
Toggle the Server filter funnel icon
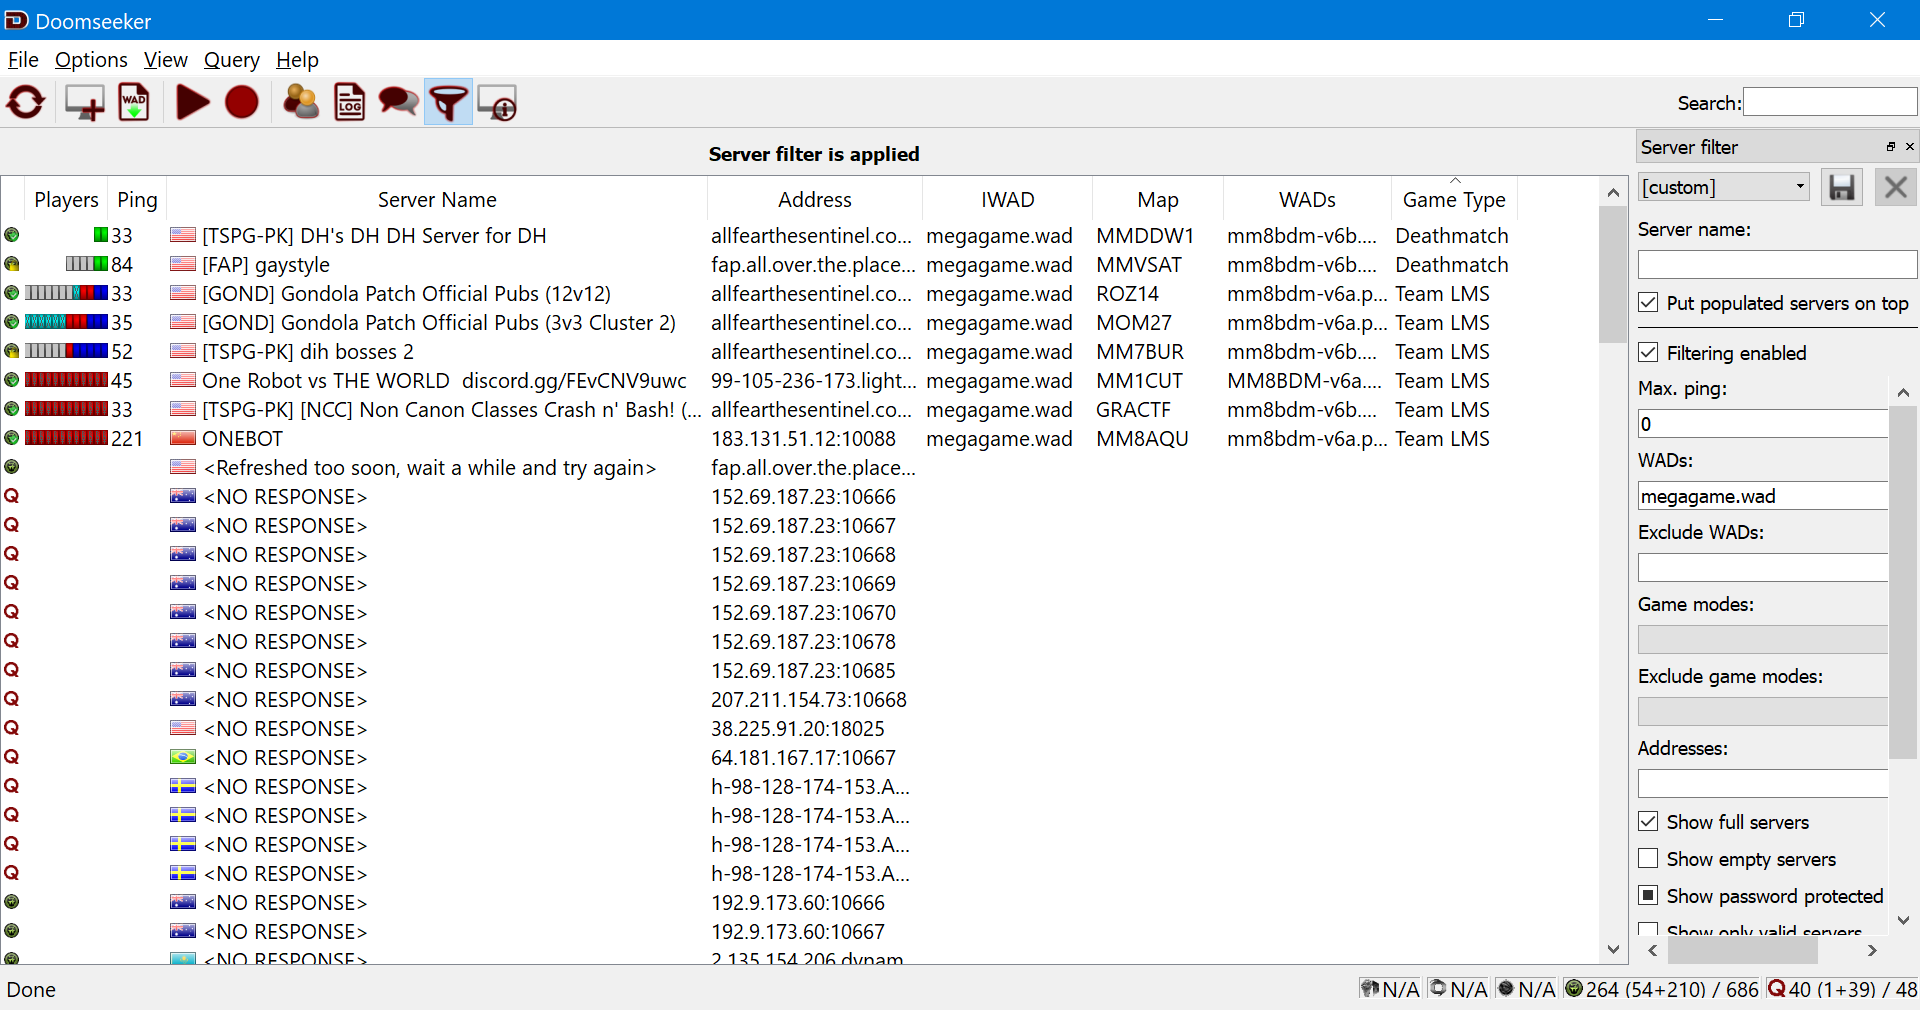click(x=448, y=102)
